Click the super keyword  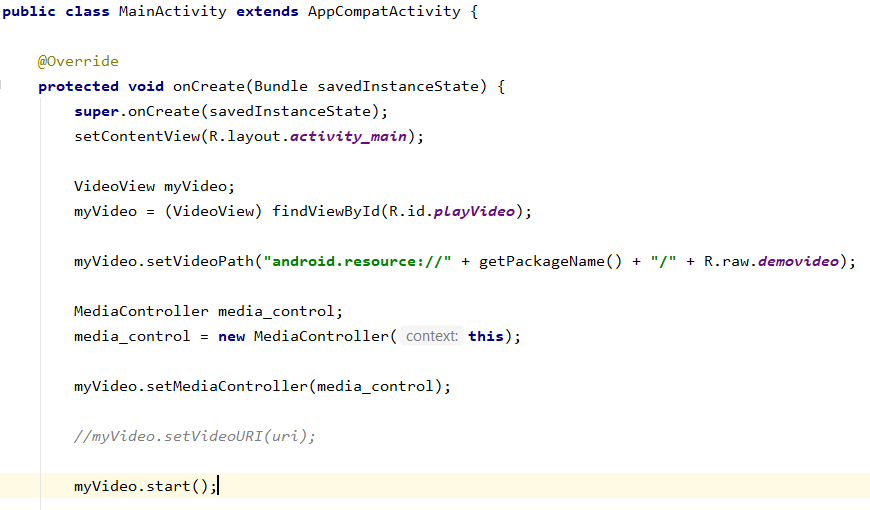(x=96, y=112)
